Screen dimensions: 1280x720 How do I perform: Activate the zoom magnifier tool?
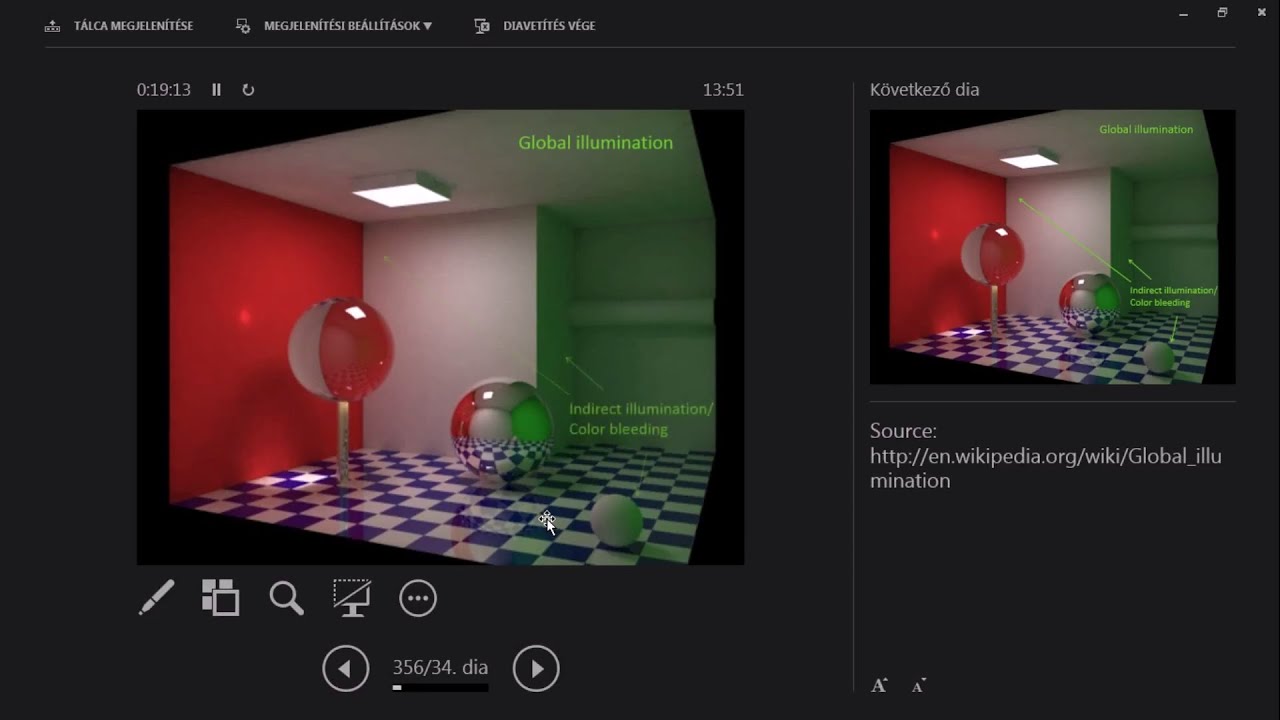(286, 598)
